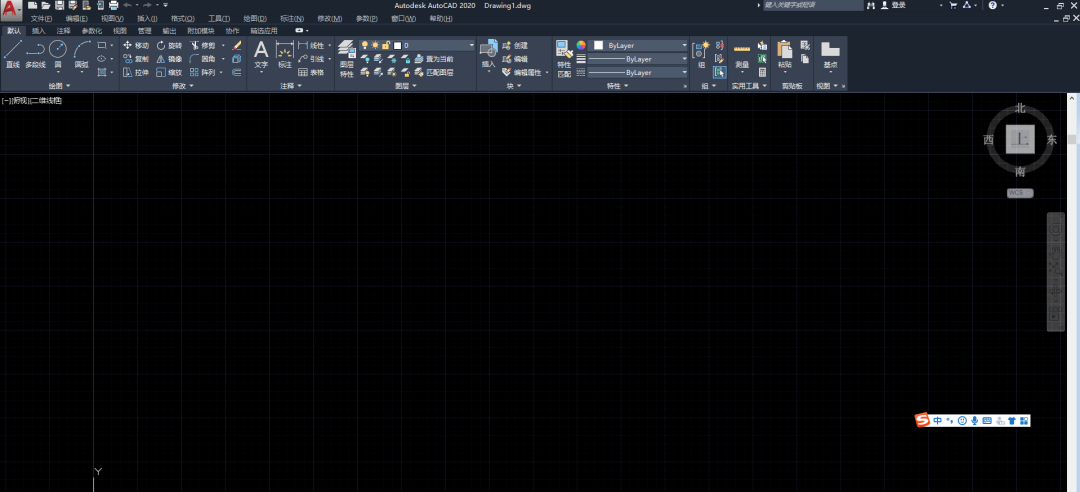Select the Line (直线) drawing tool
The width and height of the screenshot is (1080, 492).
[13, 52]
